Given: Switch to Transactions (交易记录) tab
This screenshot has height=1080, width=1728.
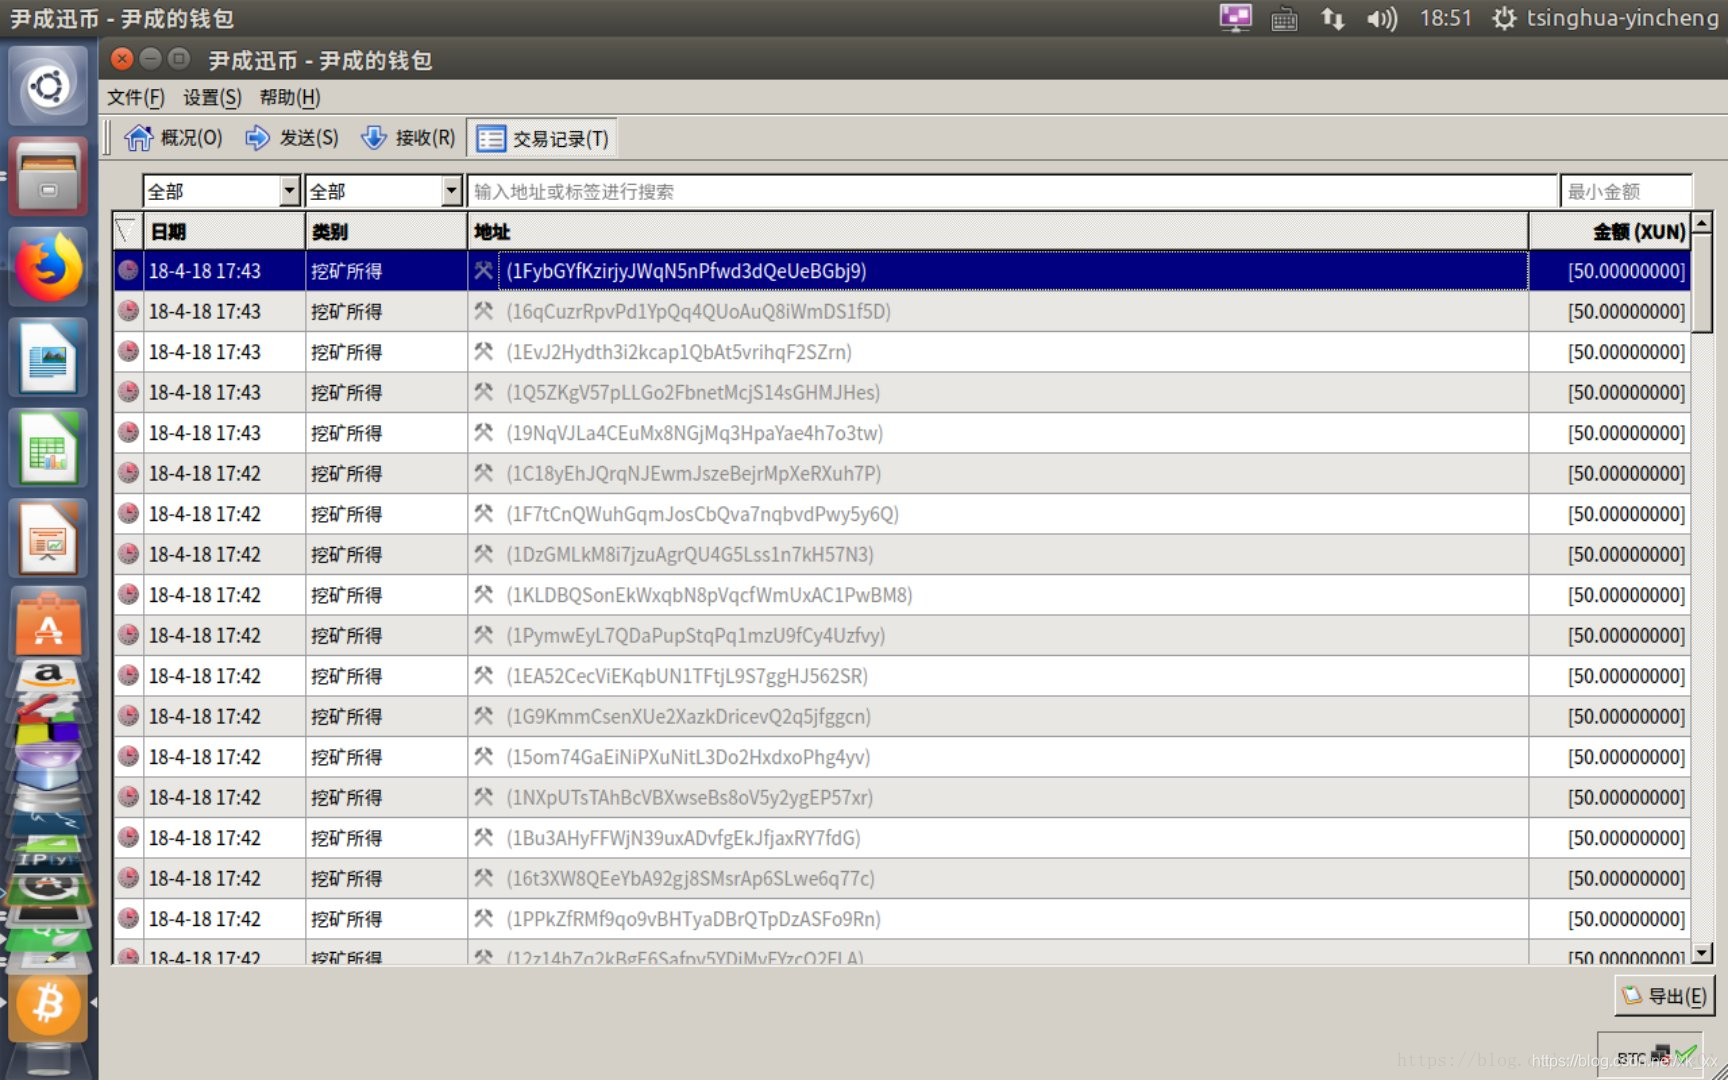Looking at the screenshot, I should point(542,139).
